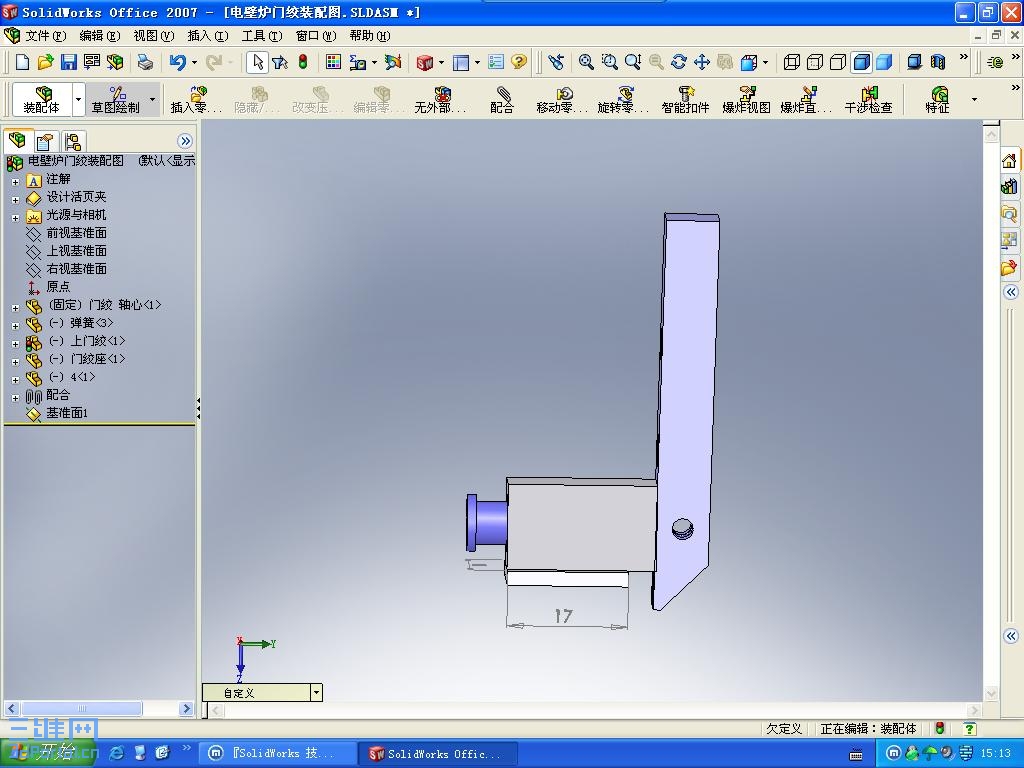Switch to the FeatureManager design tree tab
This screenshot has height=768, width=1024.
click(17, 140)
